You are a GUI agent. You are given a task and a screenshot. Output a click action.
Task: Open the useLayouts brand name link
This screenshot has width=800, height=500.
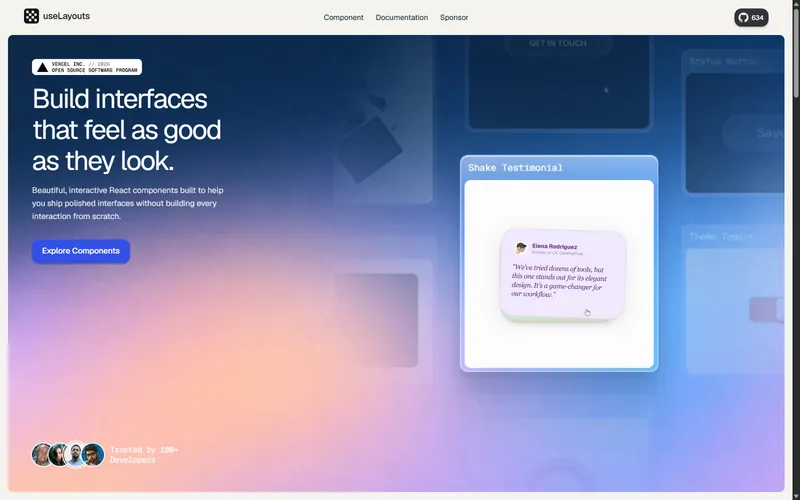click(66, 16)
